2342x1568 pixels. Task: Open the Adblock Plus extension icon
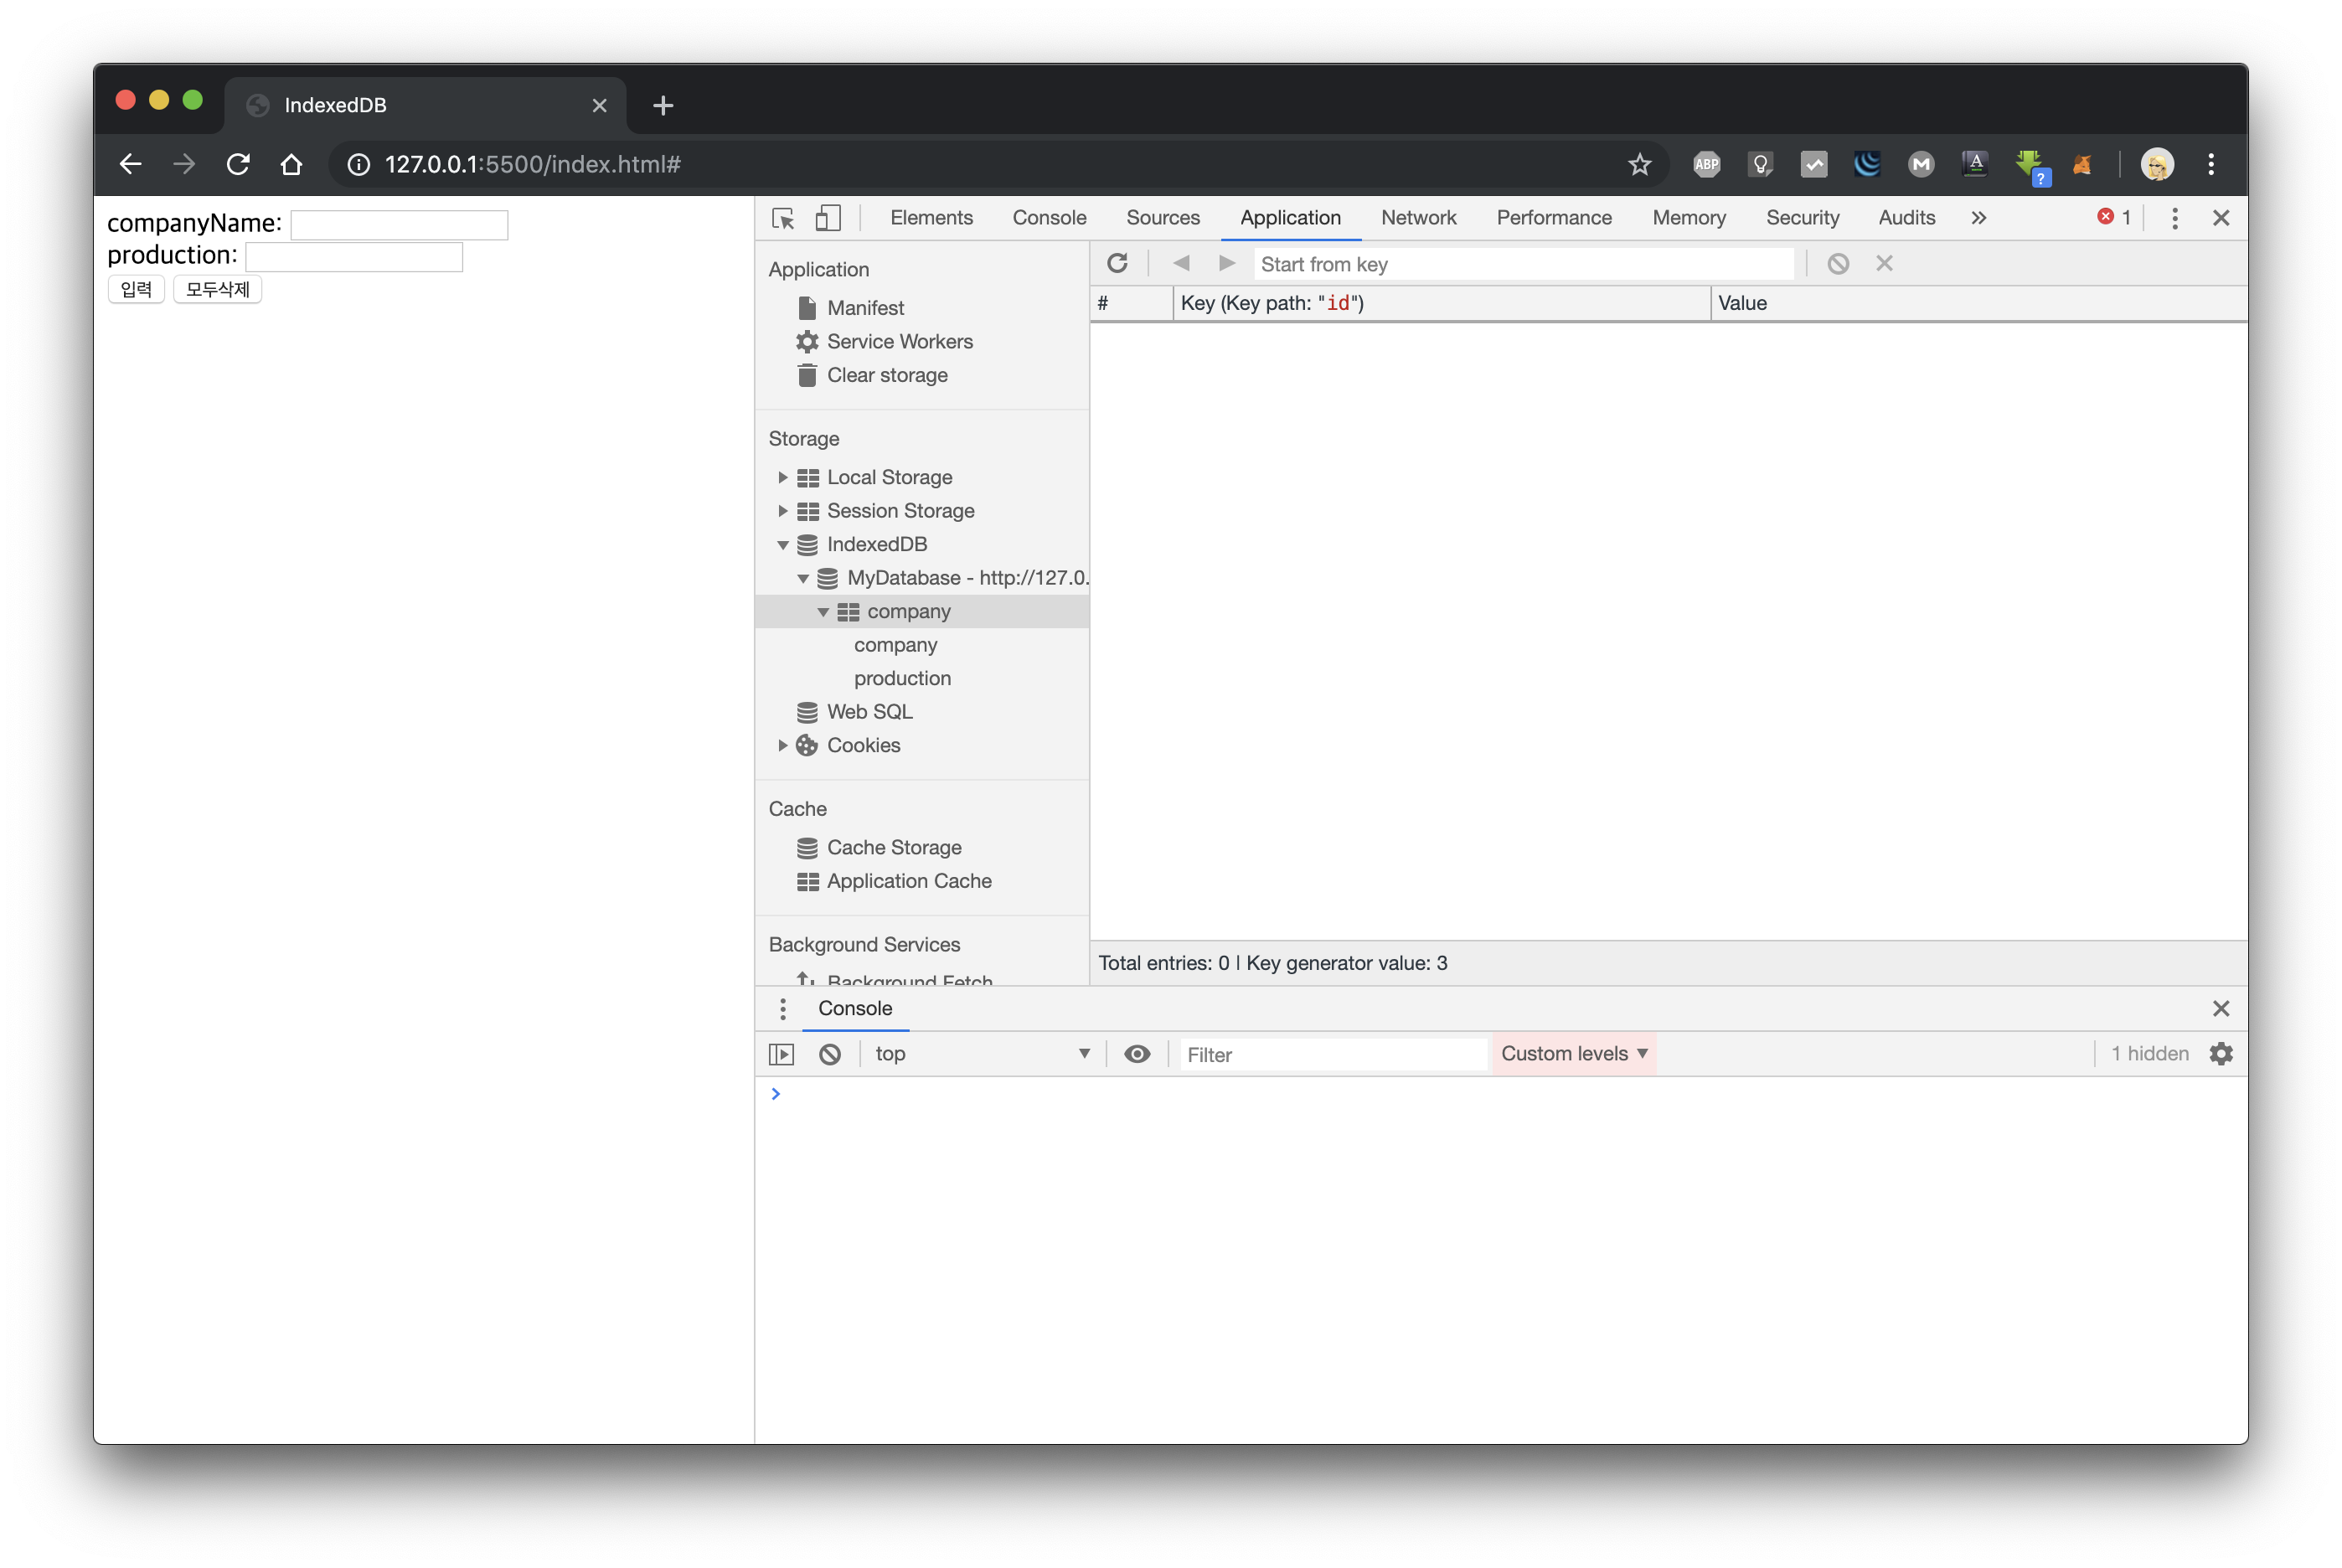[x=1706, y=164]
